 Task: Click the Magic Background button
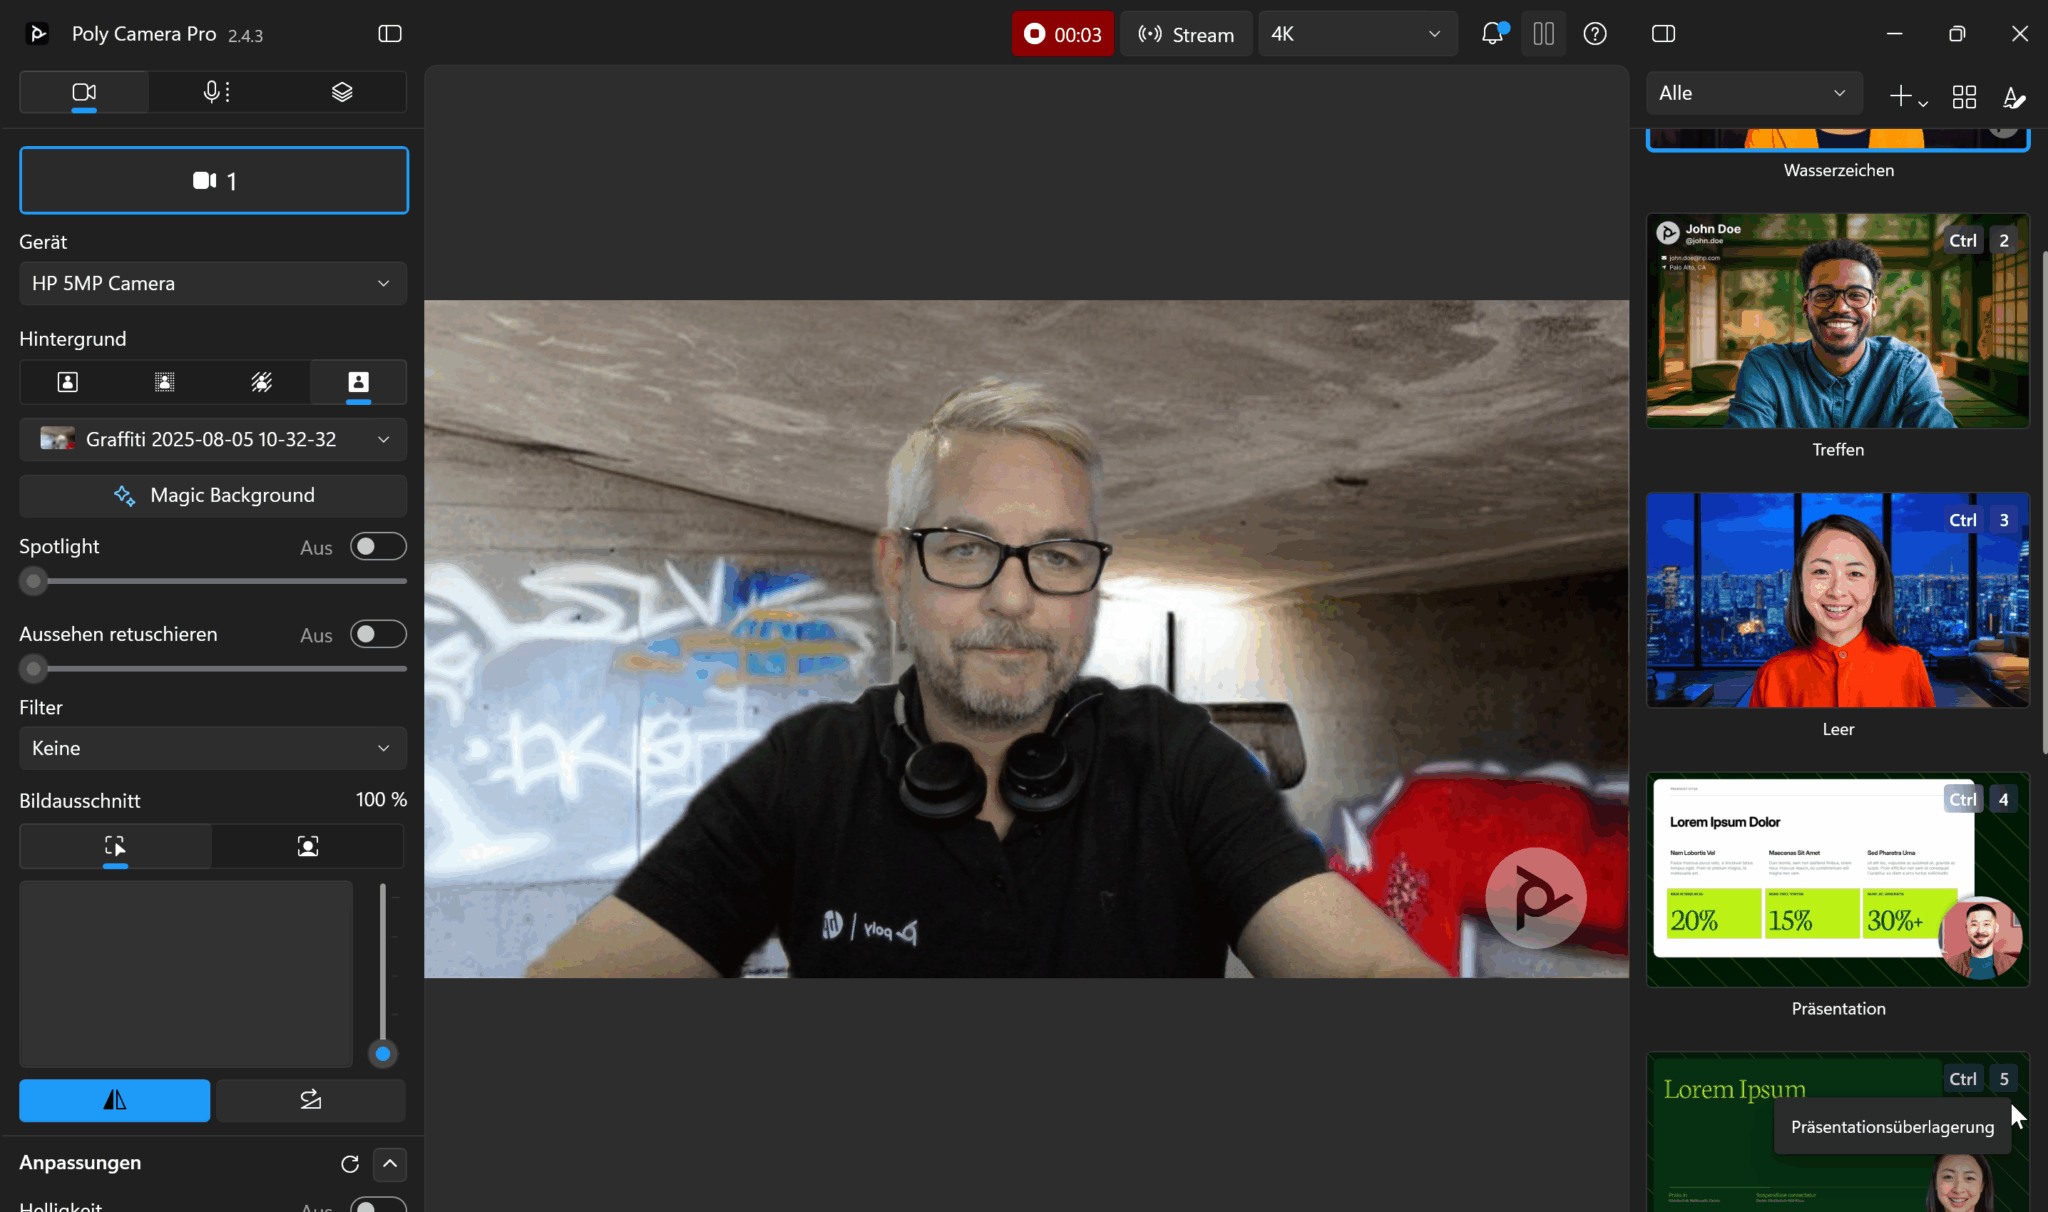point(213,496)
